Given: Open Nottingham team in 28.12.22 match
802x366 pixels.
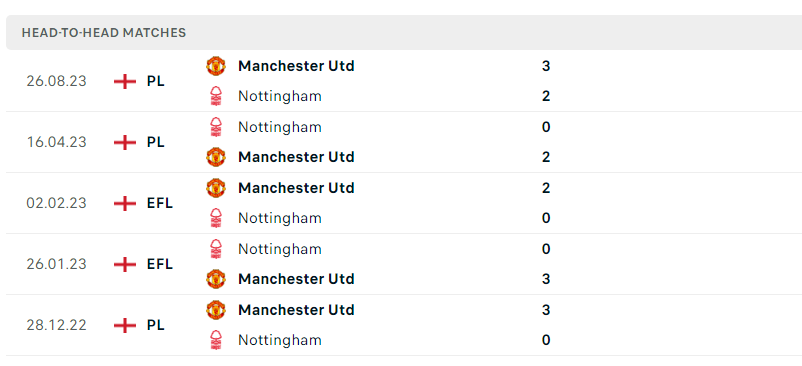Looking at the screenshot, I should coord(280,340).
